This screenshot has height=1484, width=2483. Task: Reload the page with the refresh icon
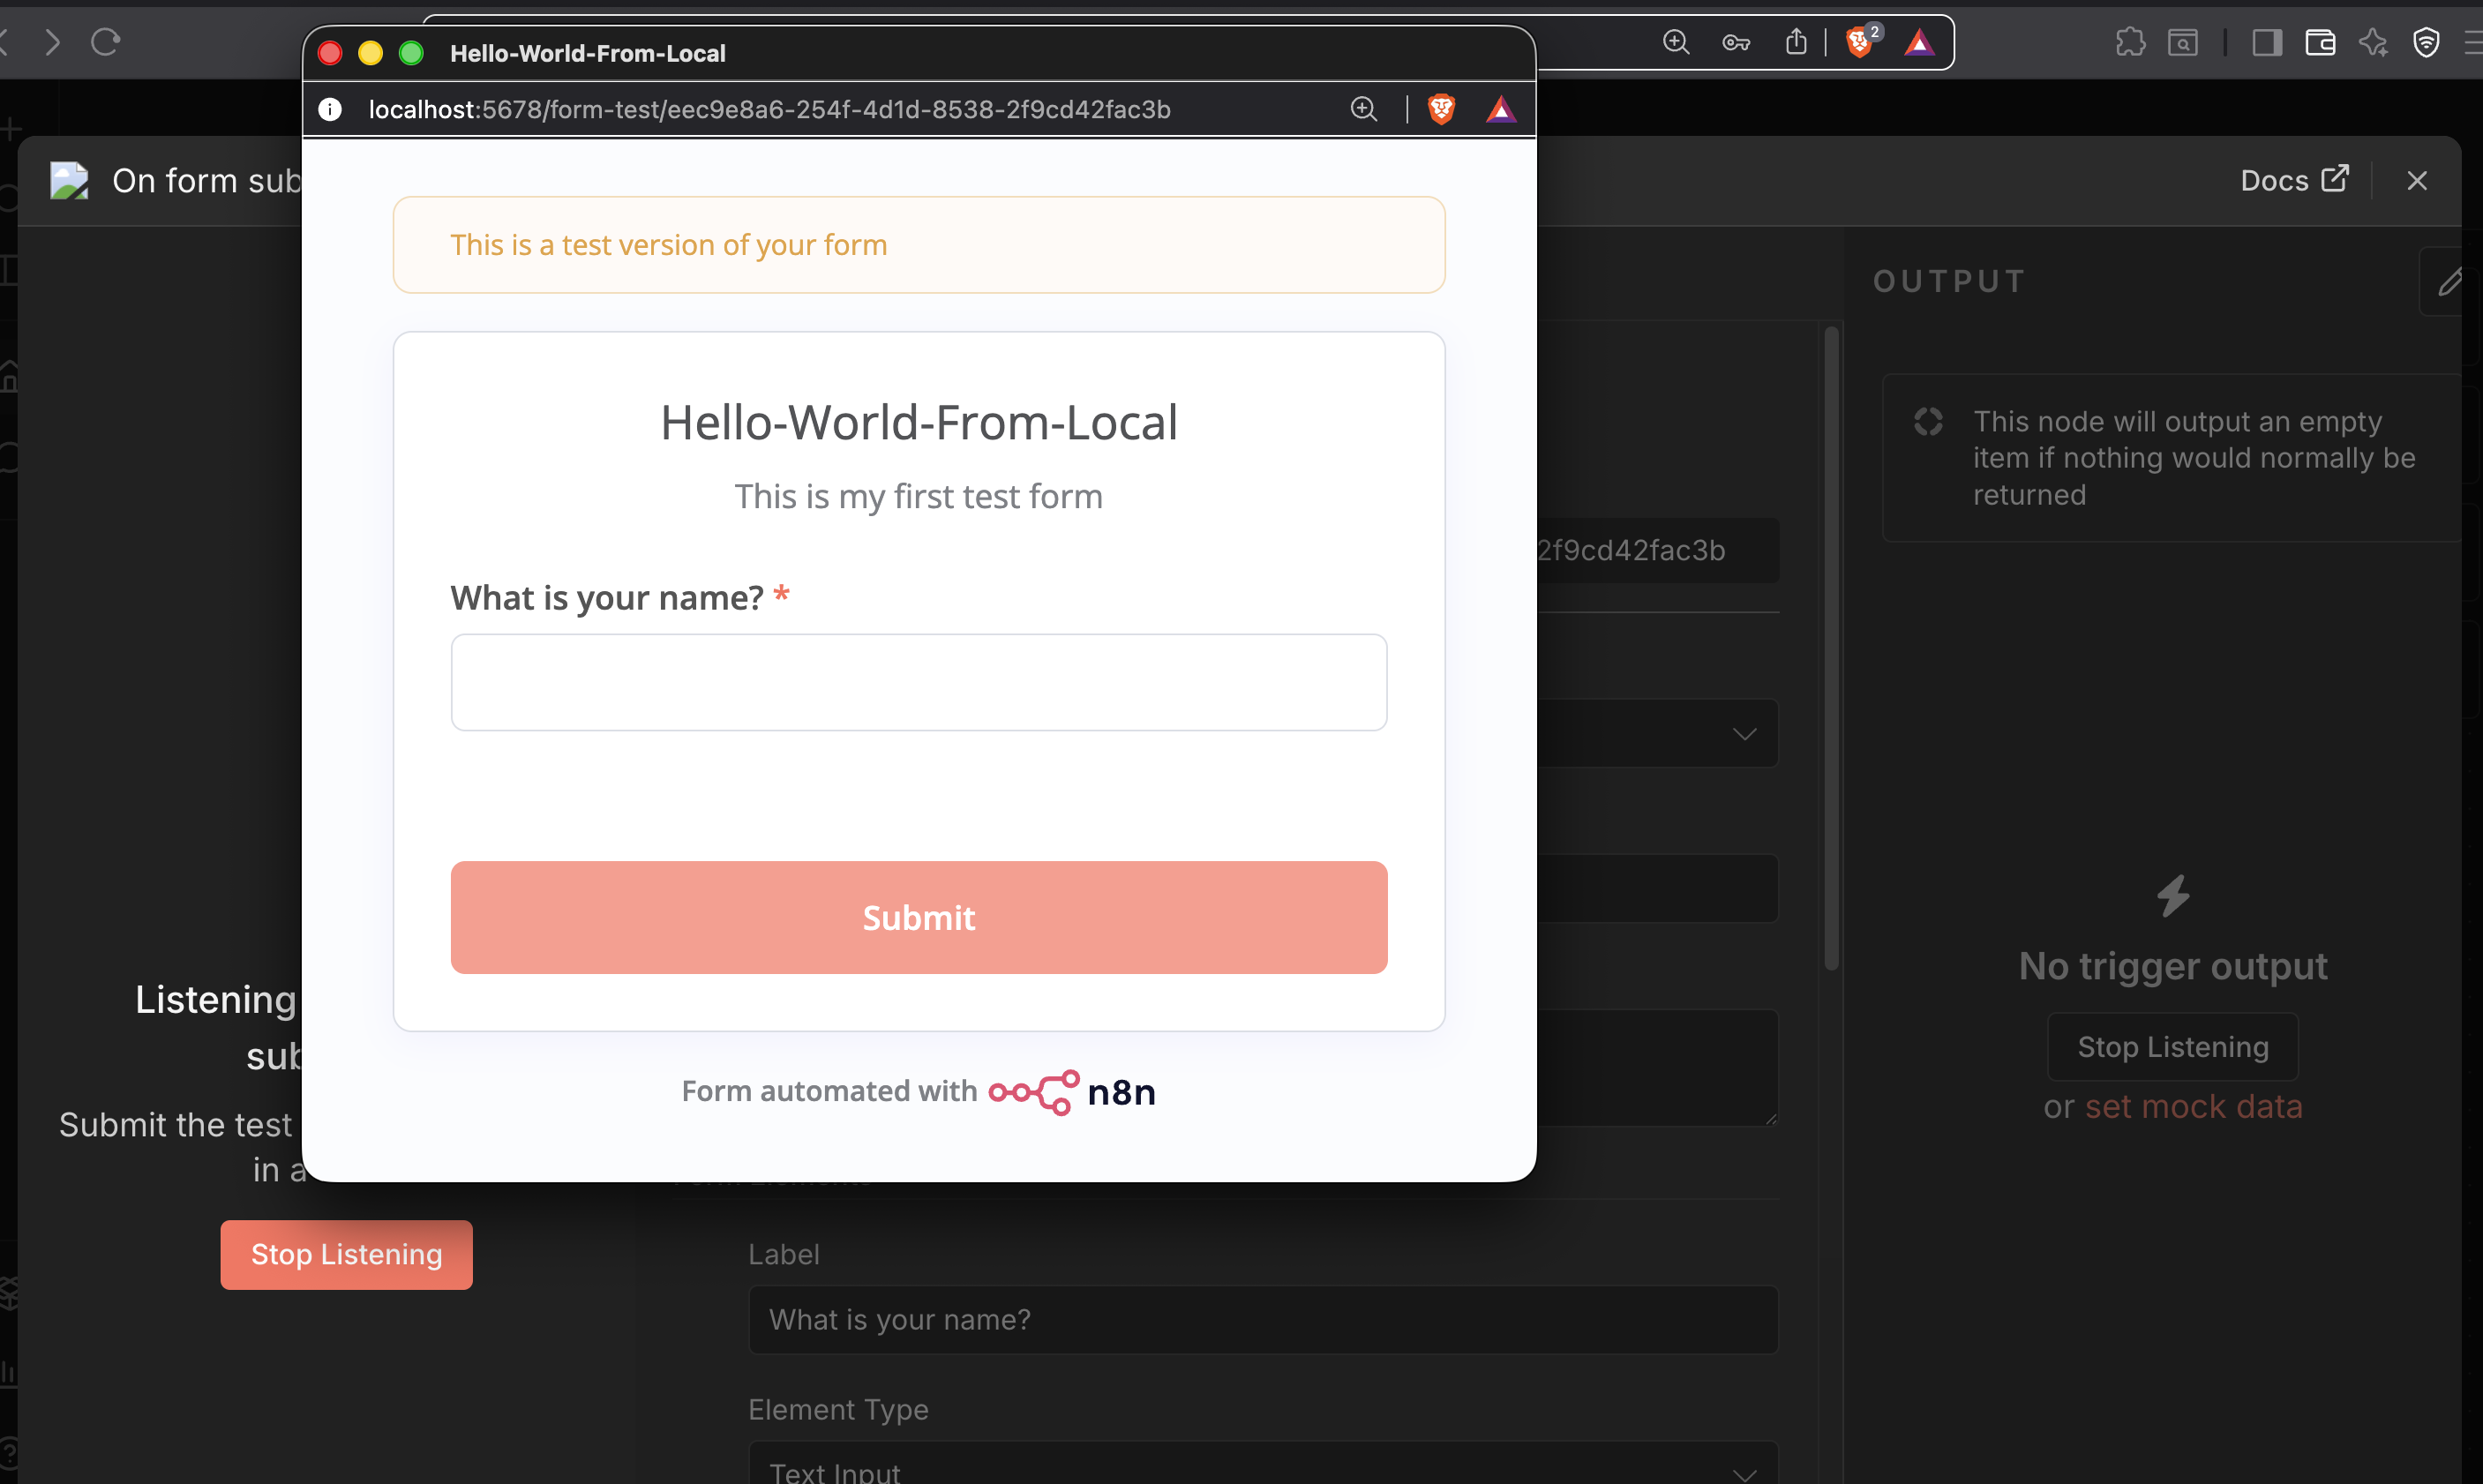point(106,42)
